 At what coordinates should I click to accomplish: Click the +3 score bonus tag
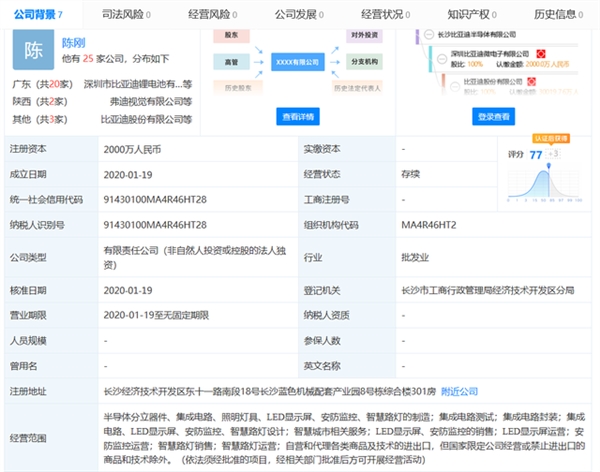click(552, 155)
